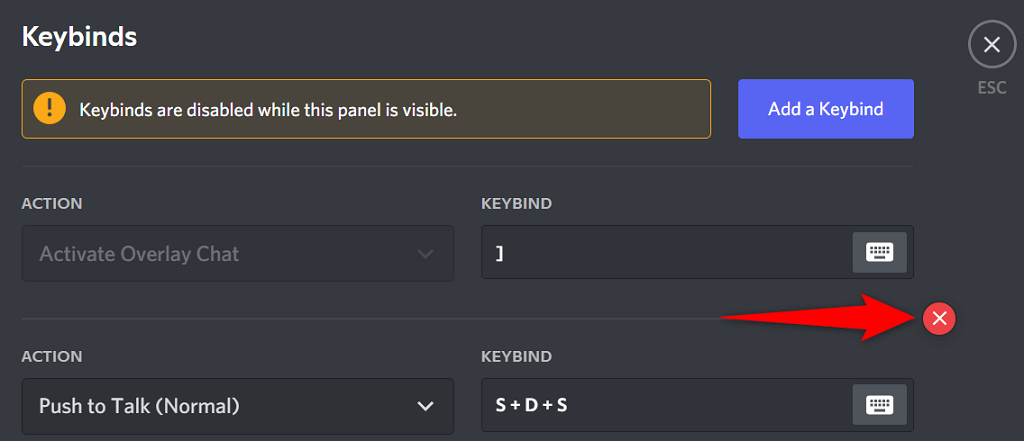Click the ACTION label above Activate Overlay Chat

coord(52,204)
